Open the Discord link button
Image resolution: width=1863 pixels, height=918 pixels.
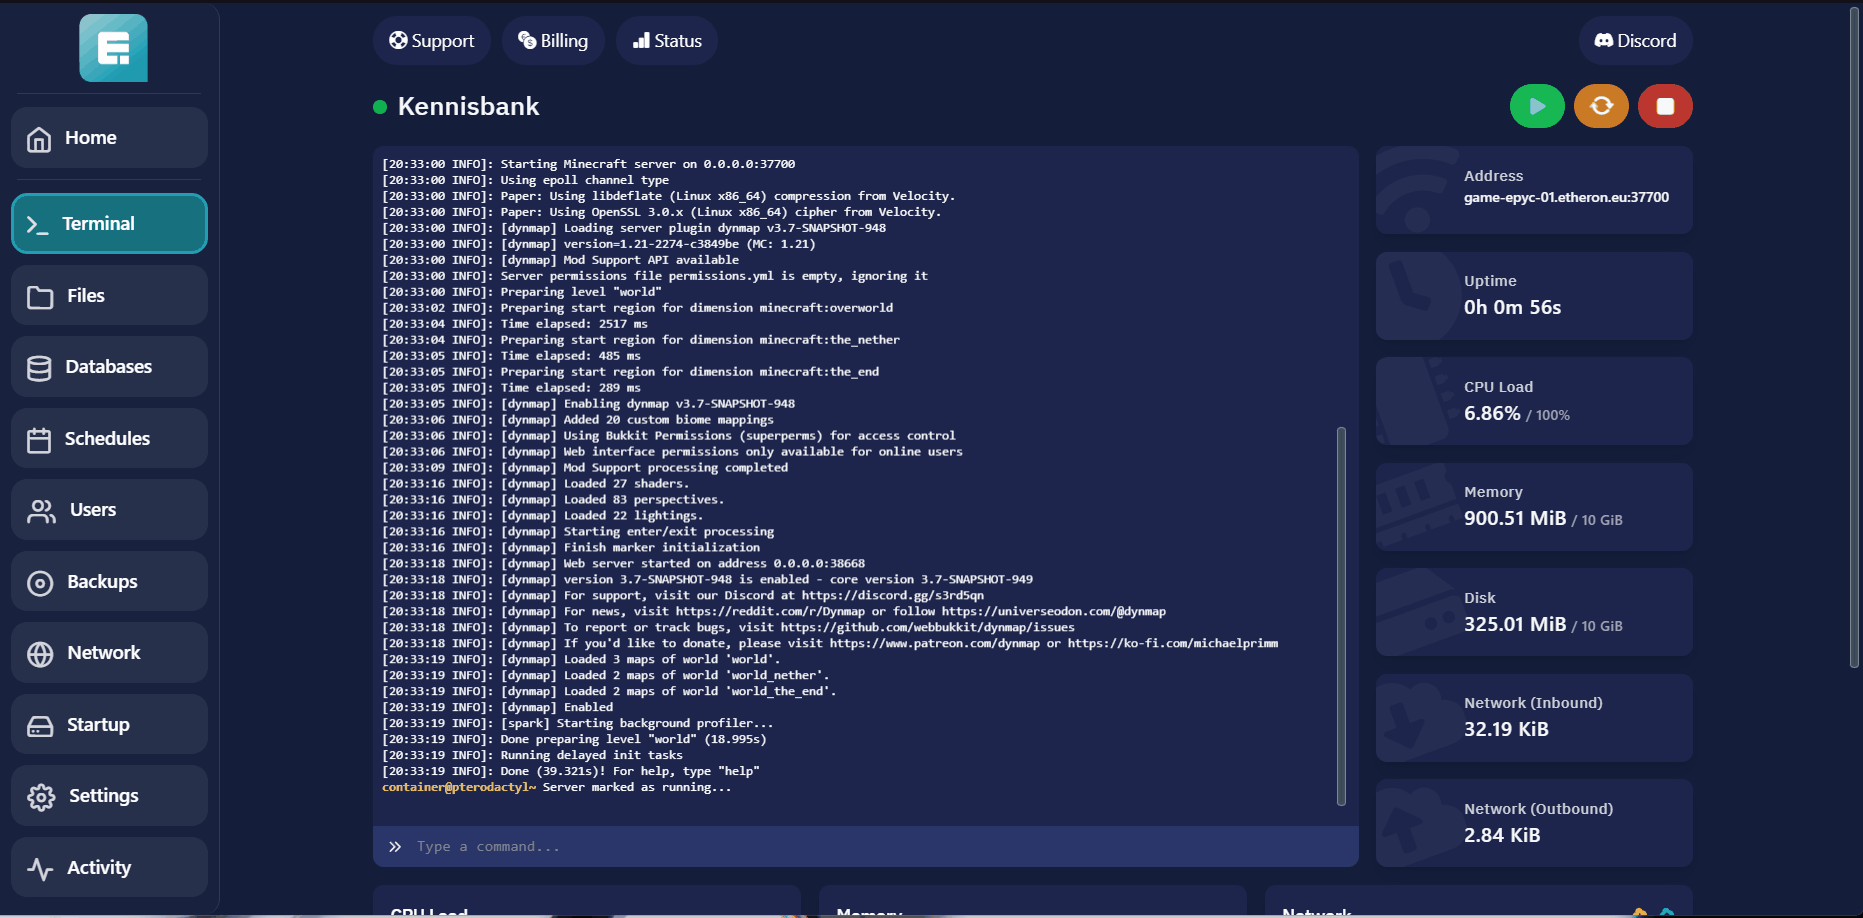point(1635,41)
